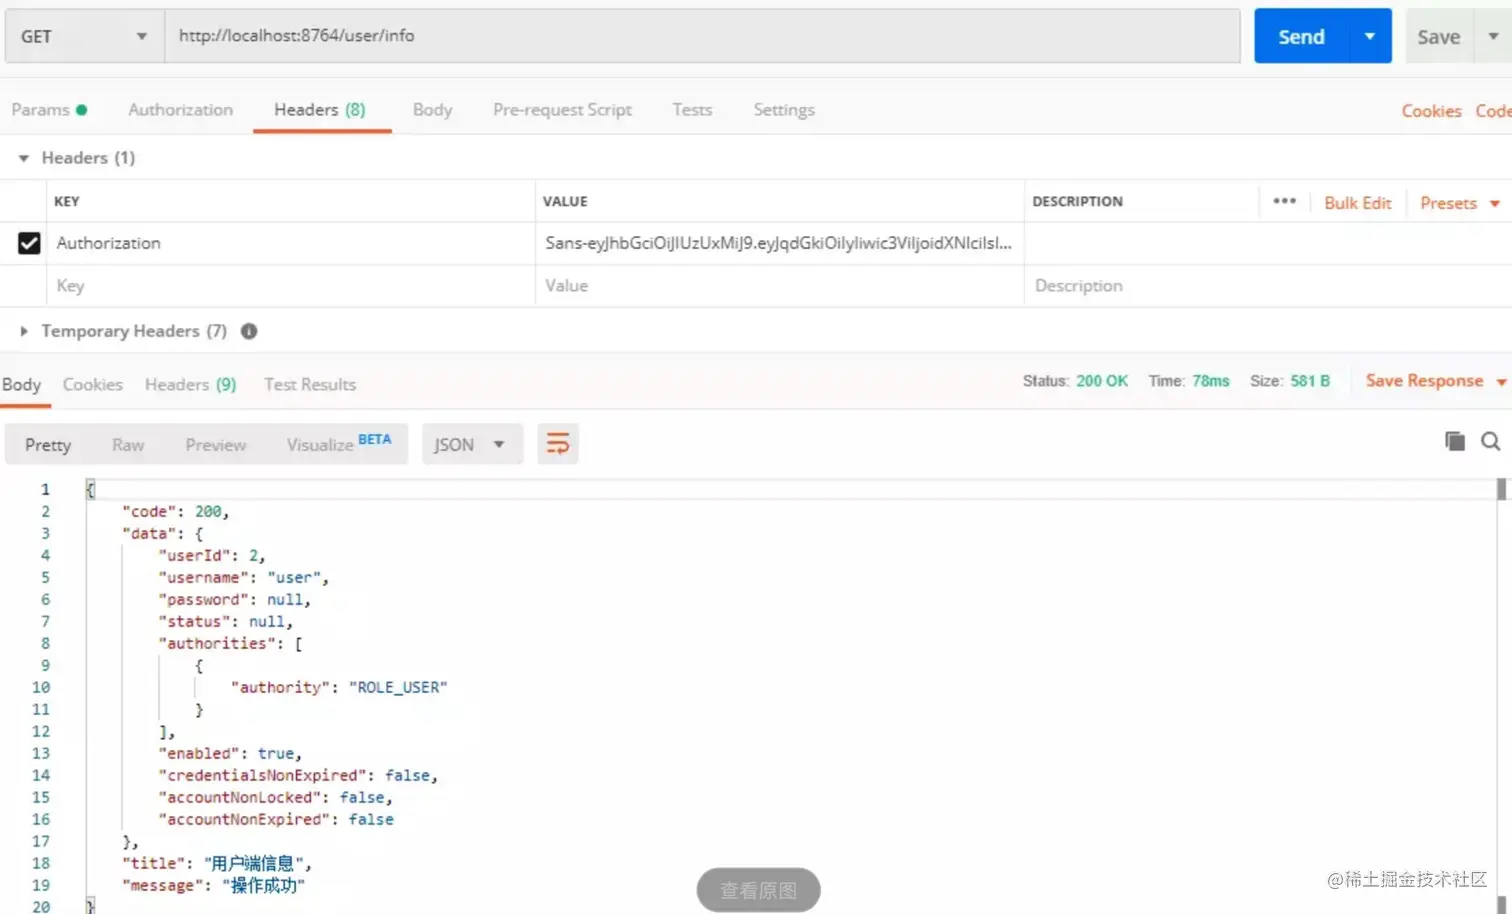Click the 查看原图 button
Screen dimensions: 1512x914
tap(758, 890)
